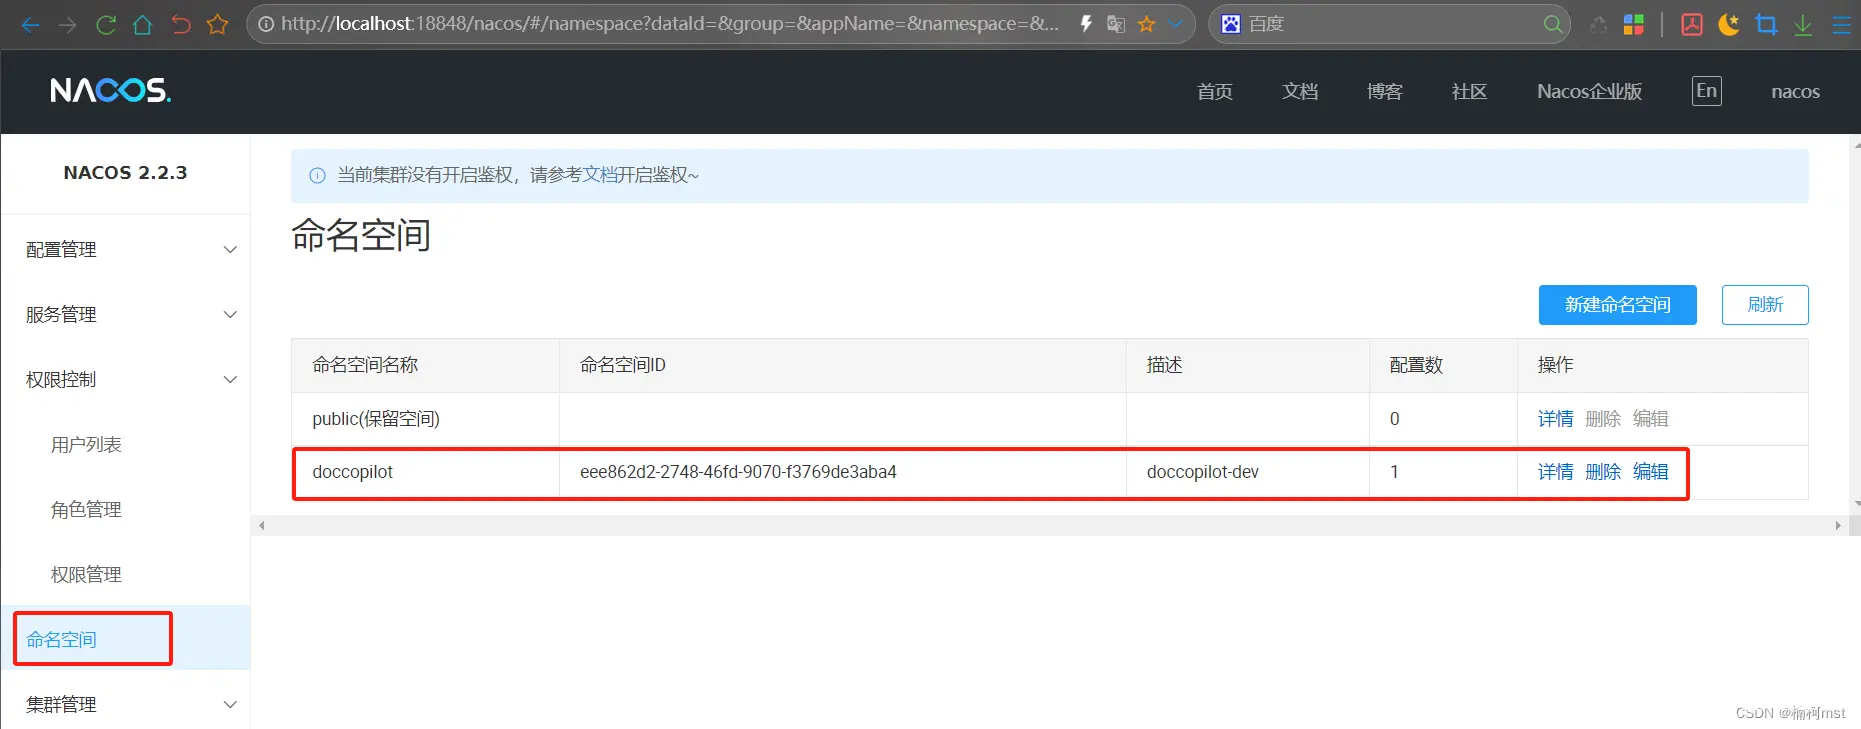Go back with the browser back arrow
1861x729 pixels.
[30, 25]
